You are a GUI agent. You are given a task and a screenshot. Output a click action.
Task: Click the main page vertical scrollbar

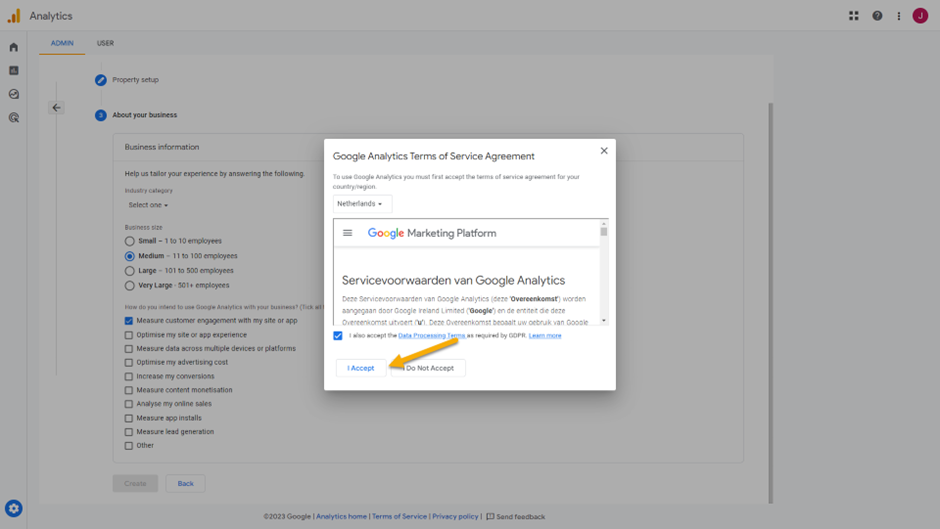tap(770, 303)
